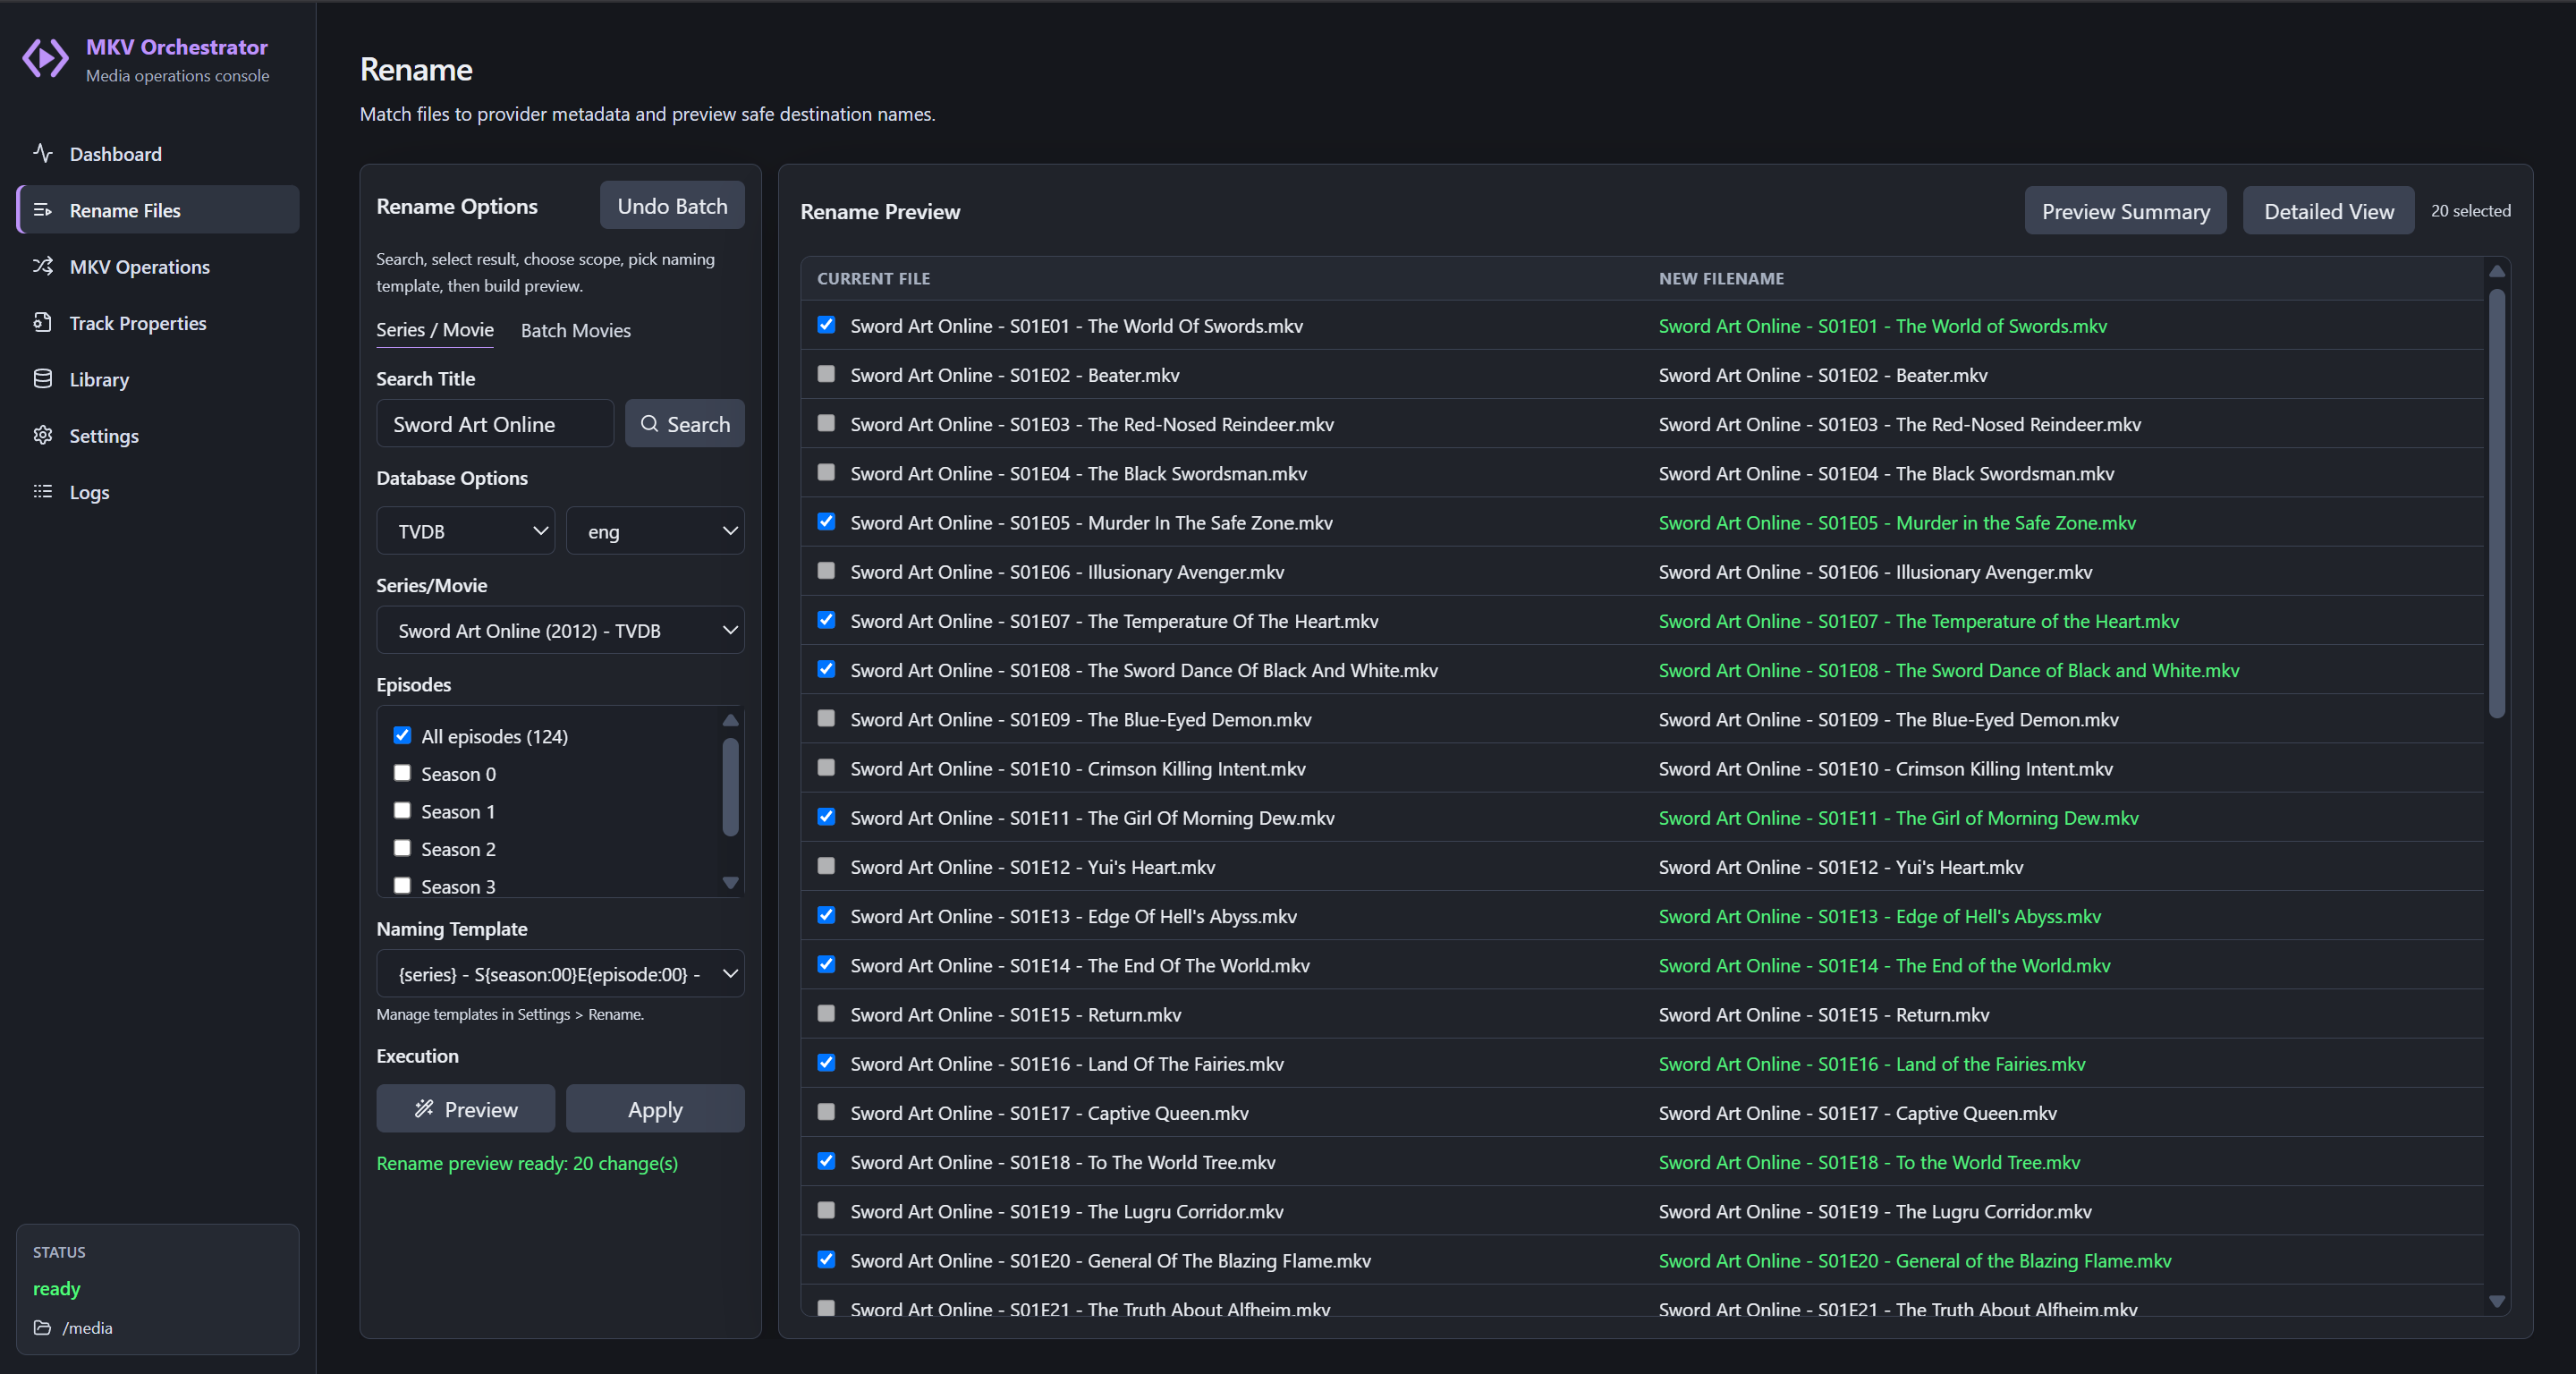Screen dimensions: 2576x1374
Task: Click the Rename preview ready status message
Action: tap(527, 1163)
